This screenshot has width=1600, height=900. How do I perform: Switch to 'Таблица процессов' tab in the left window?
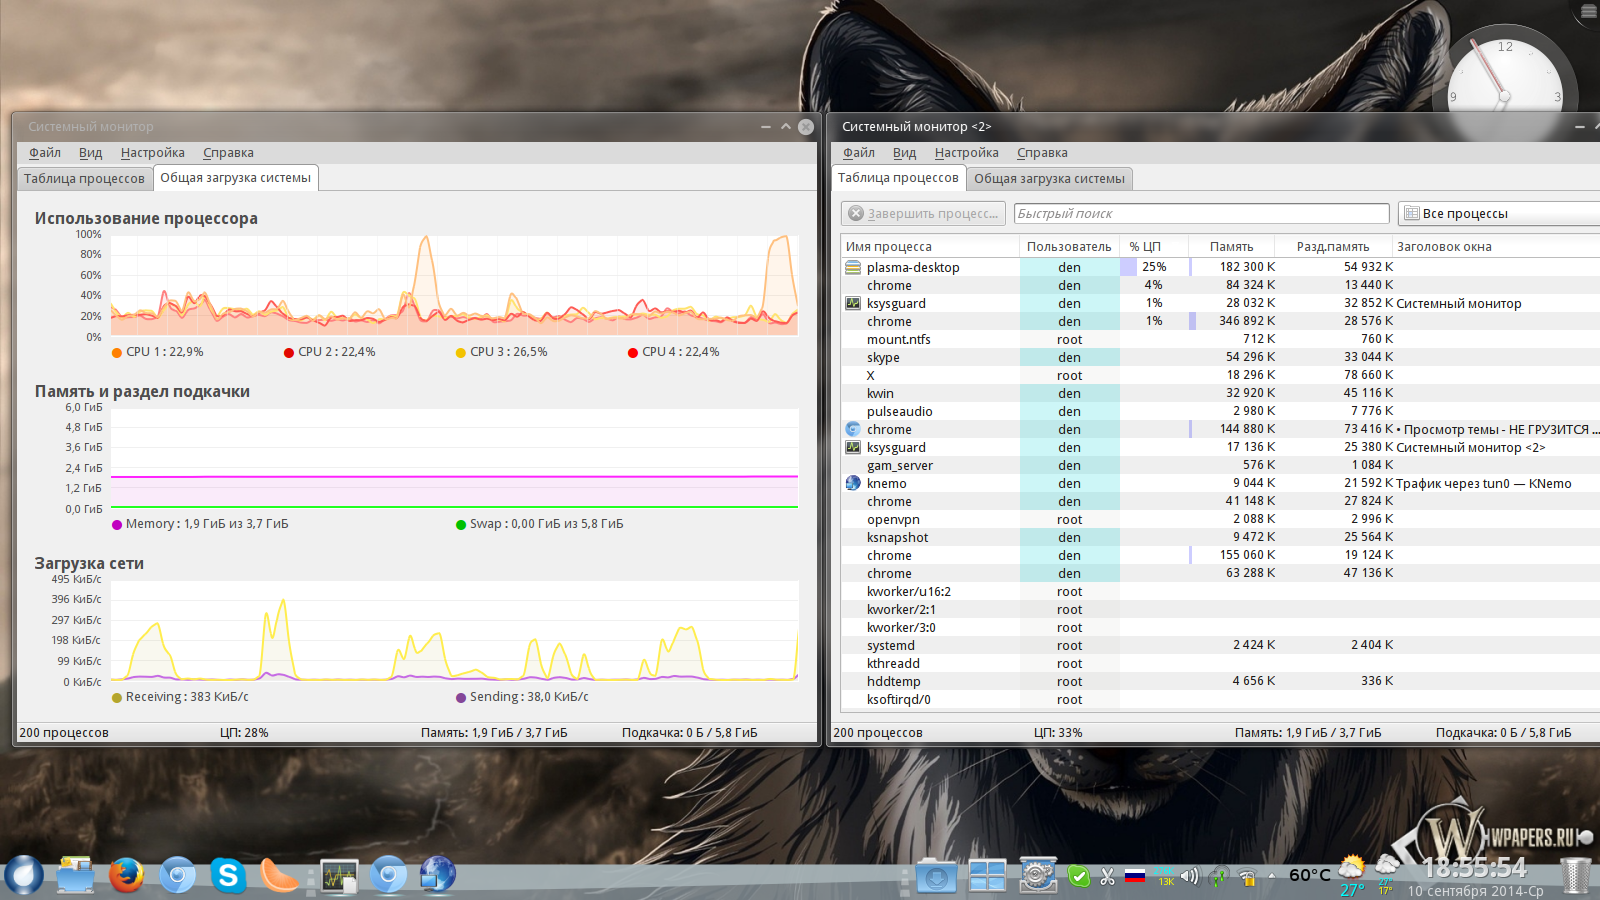coord(84,179)
